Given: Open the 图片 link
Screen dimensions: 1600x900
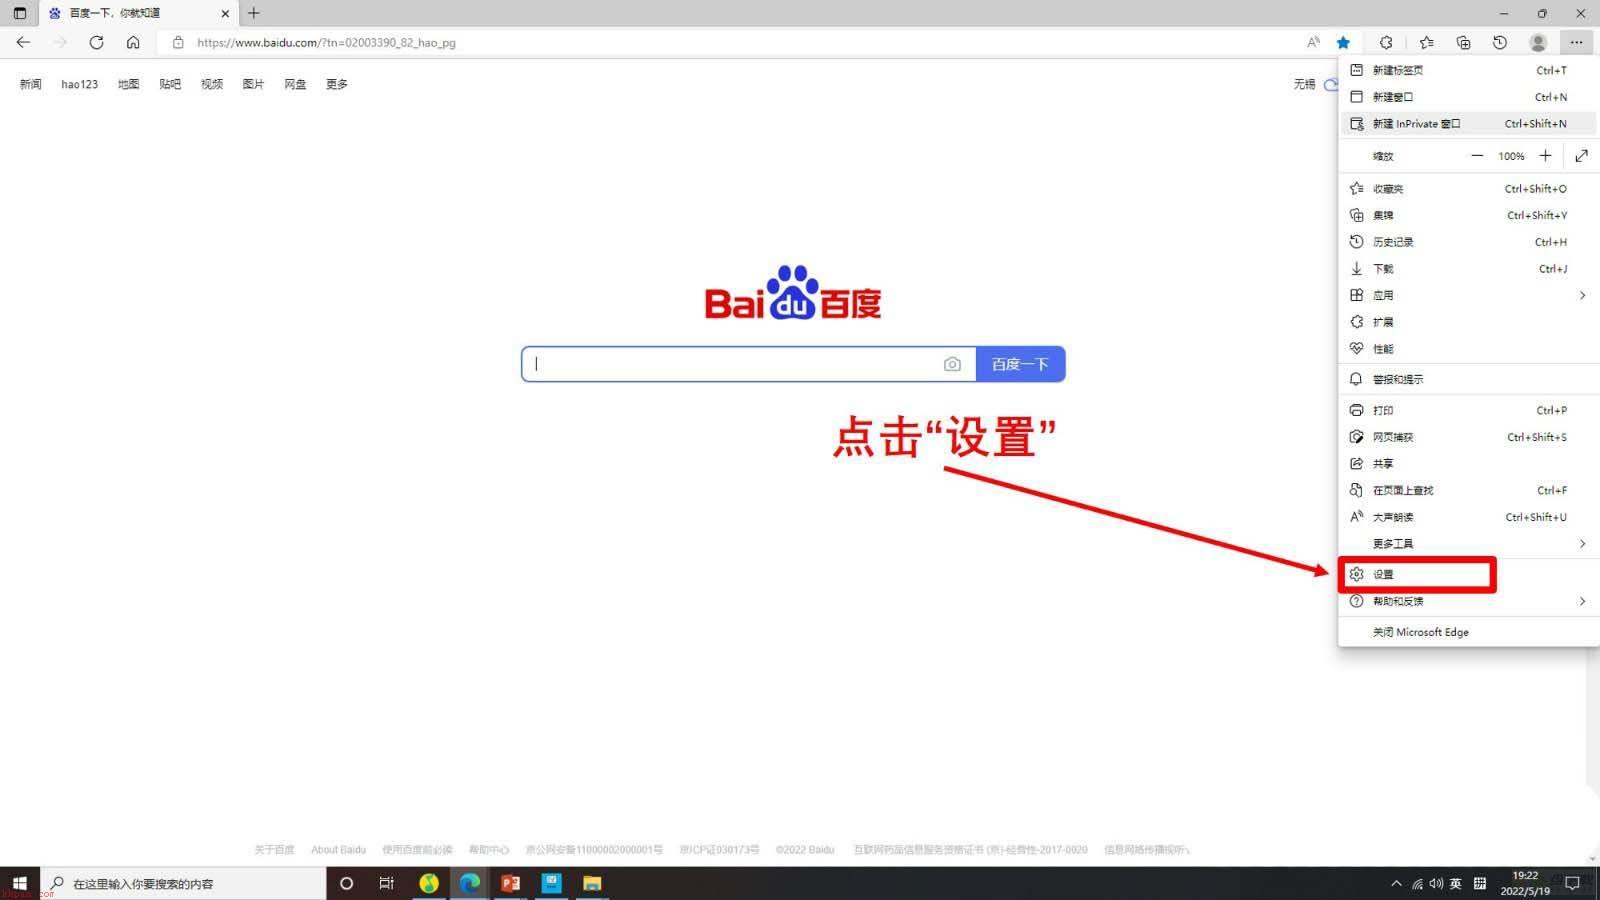Looking at the screenshot, I should [253, 84].
